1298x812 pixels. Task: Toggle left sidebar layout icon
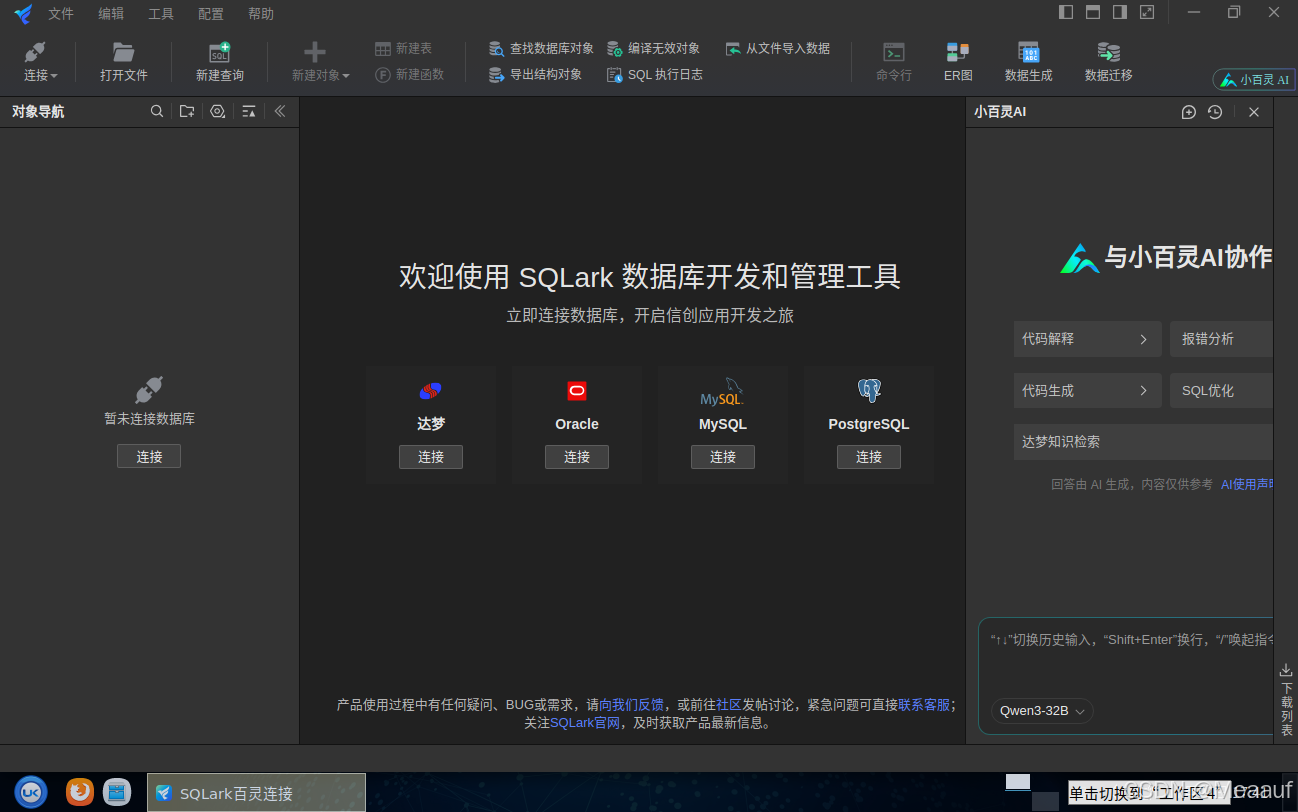(1066, 12)
